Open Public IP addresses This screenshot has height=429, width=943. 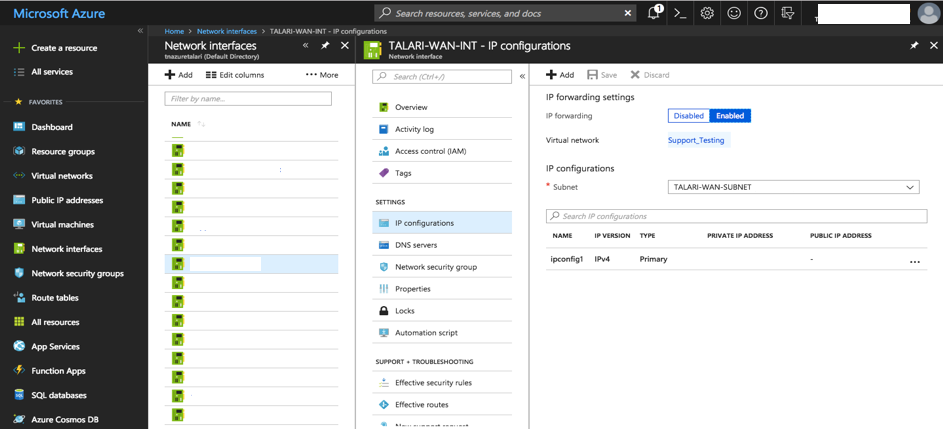67,200
